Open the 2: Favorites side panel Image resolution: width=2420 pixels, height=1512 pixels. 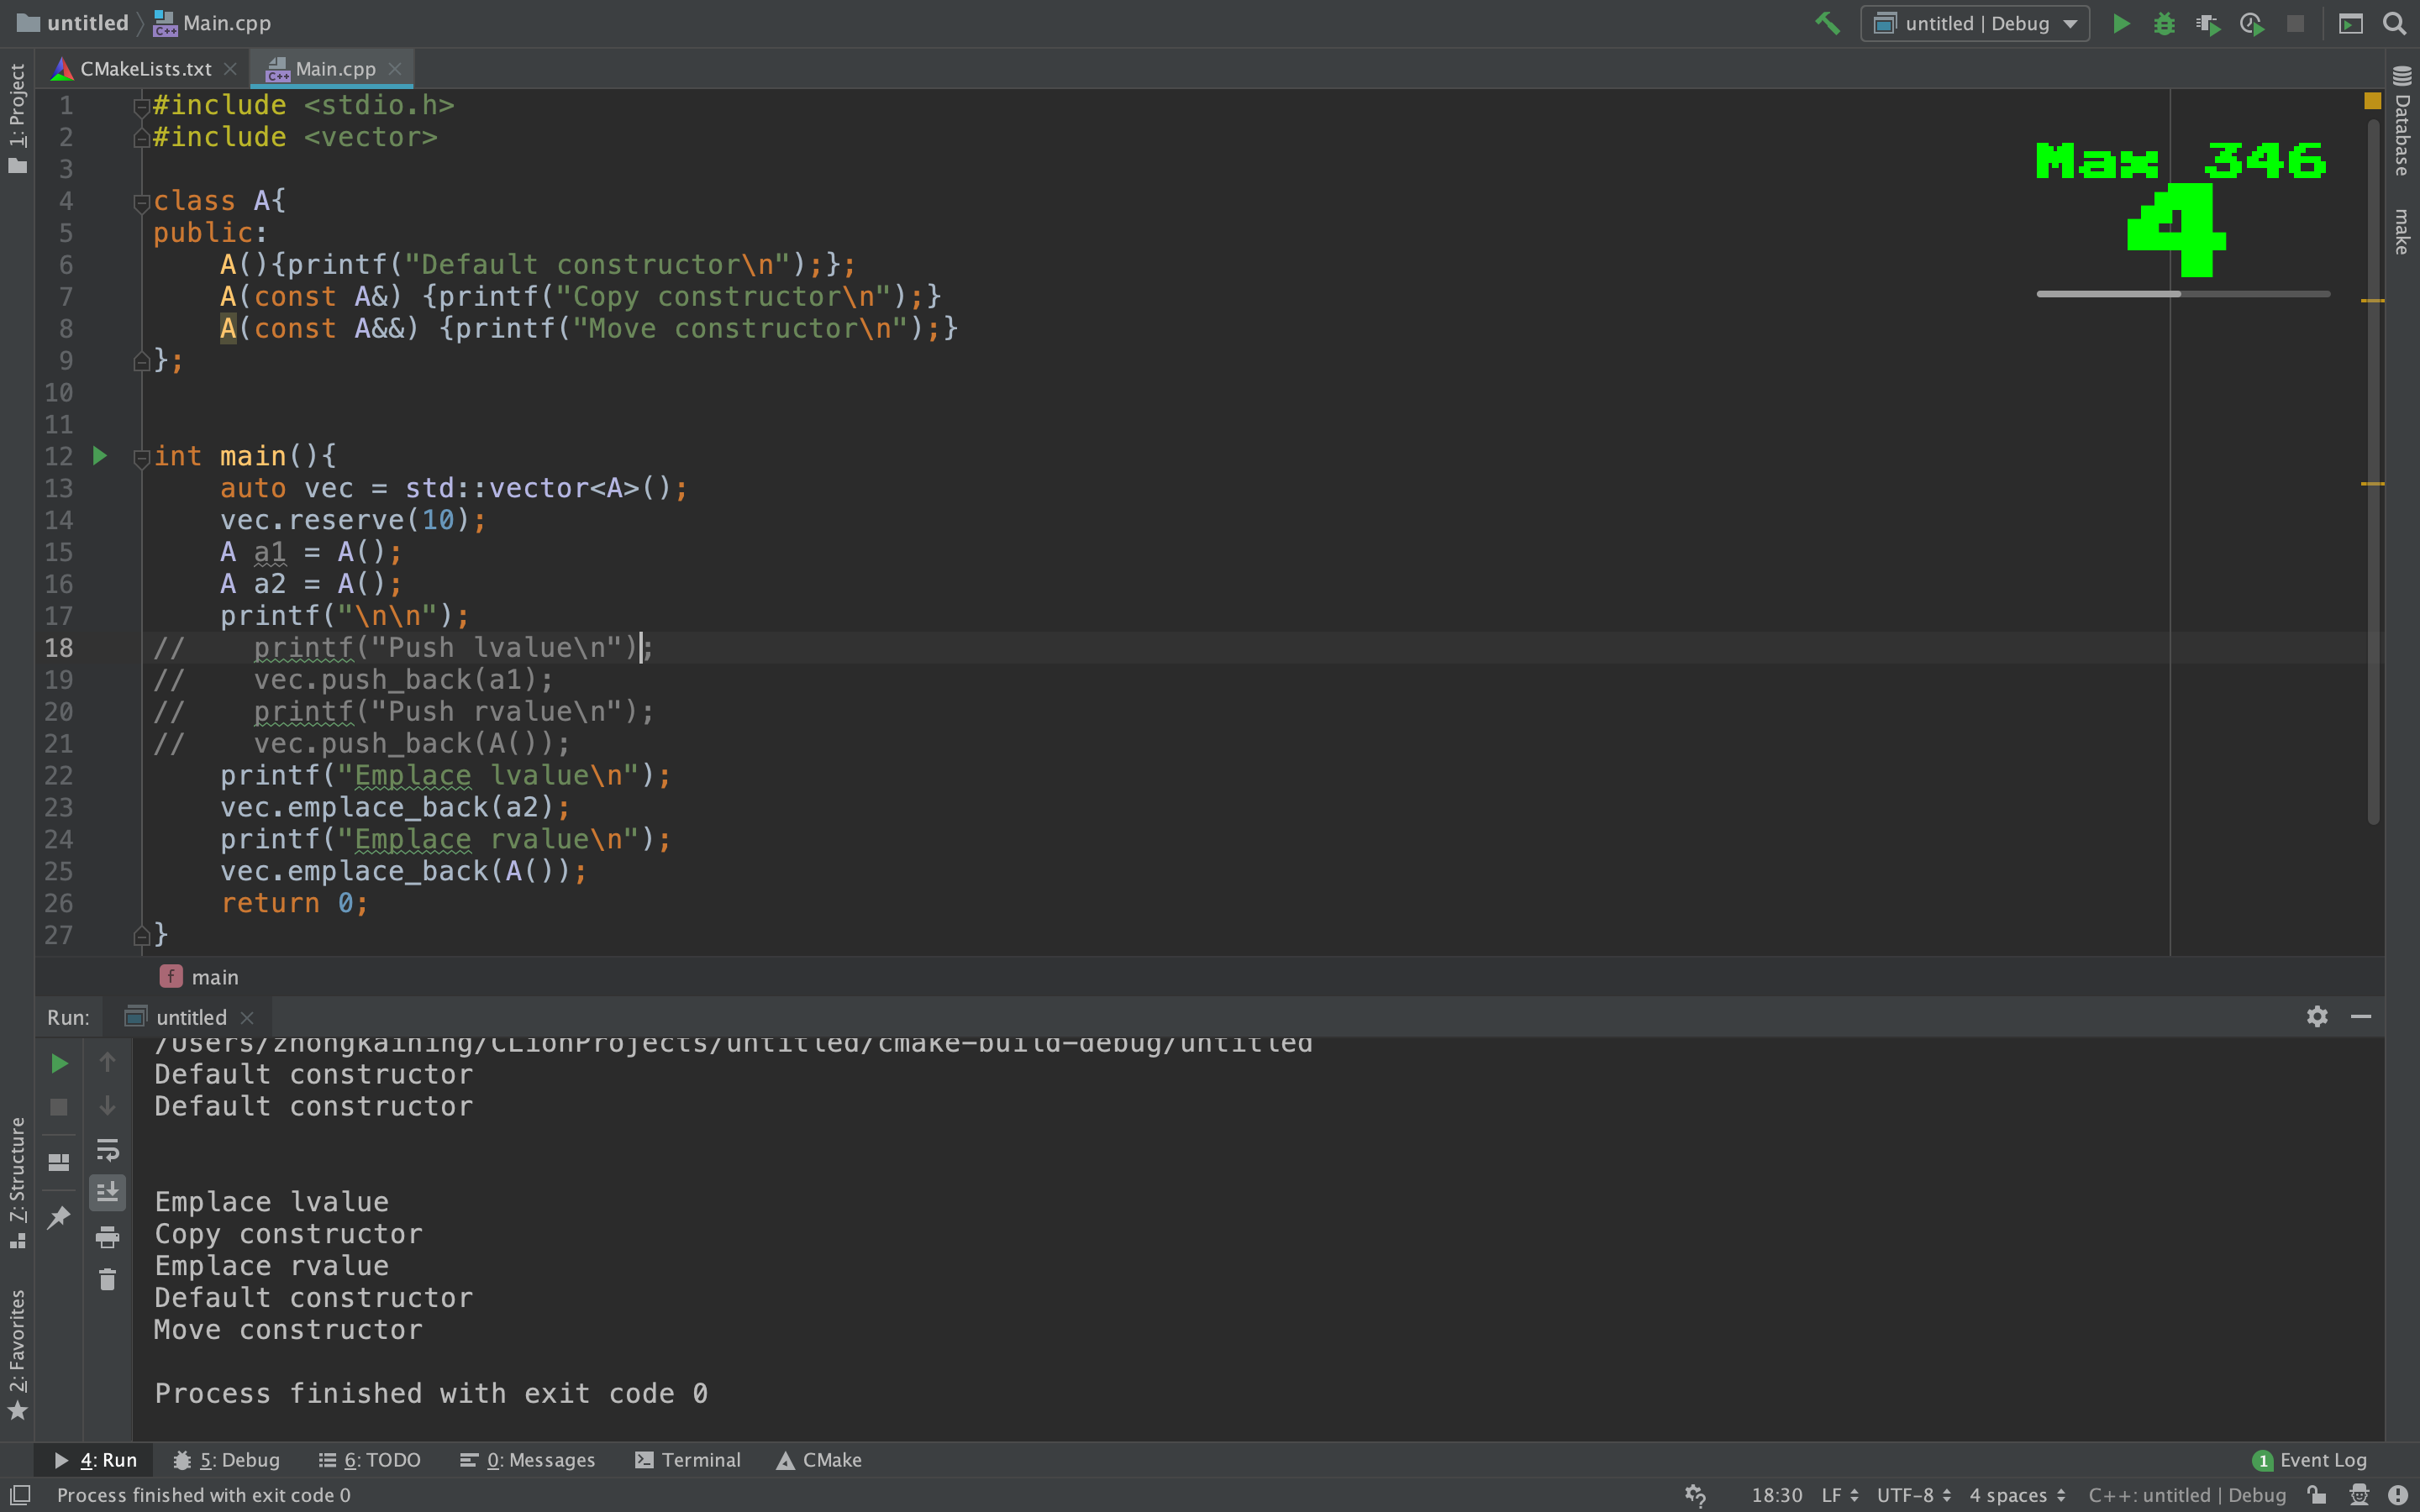[17, 1354]
